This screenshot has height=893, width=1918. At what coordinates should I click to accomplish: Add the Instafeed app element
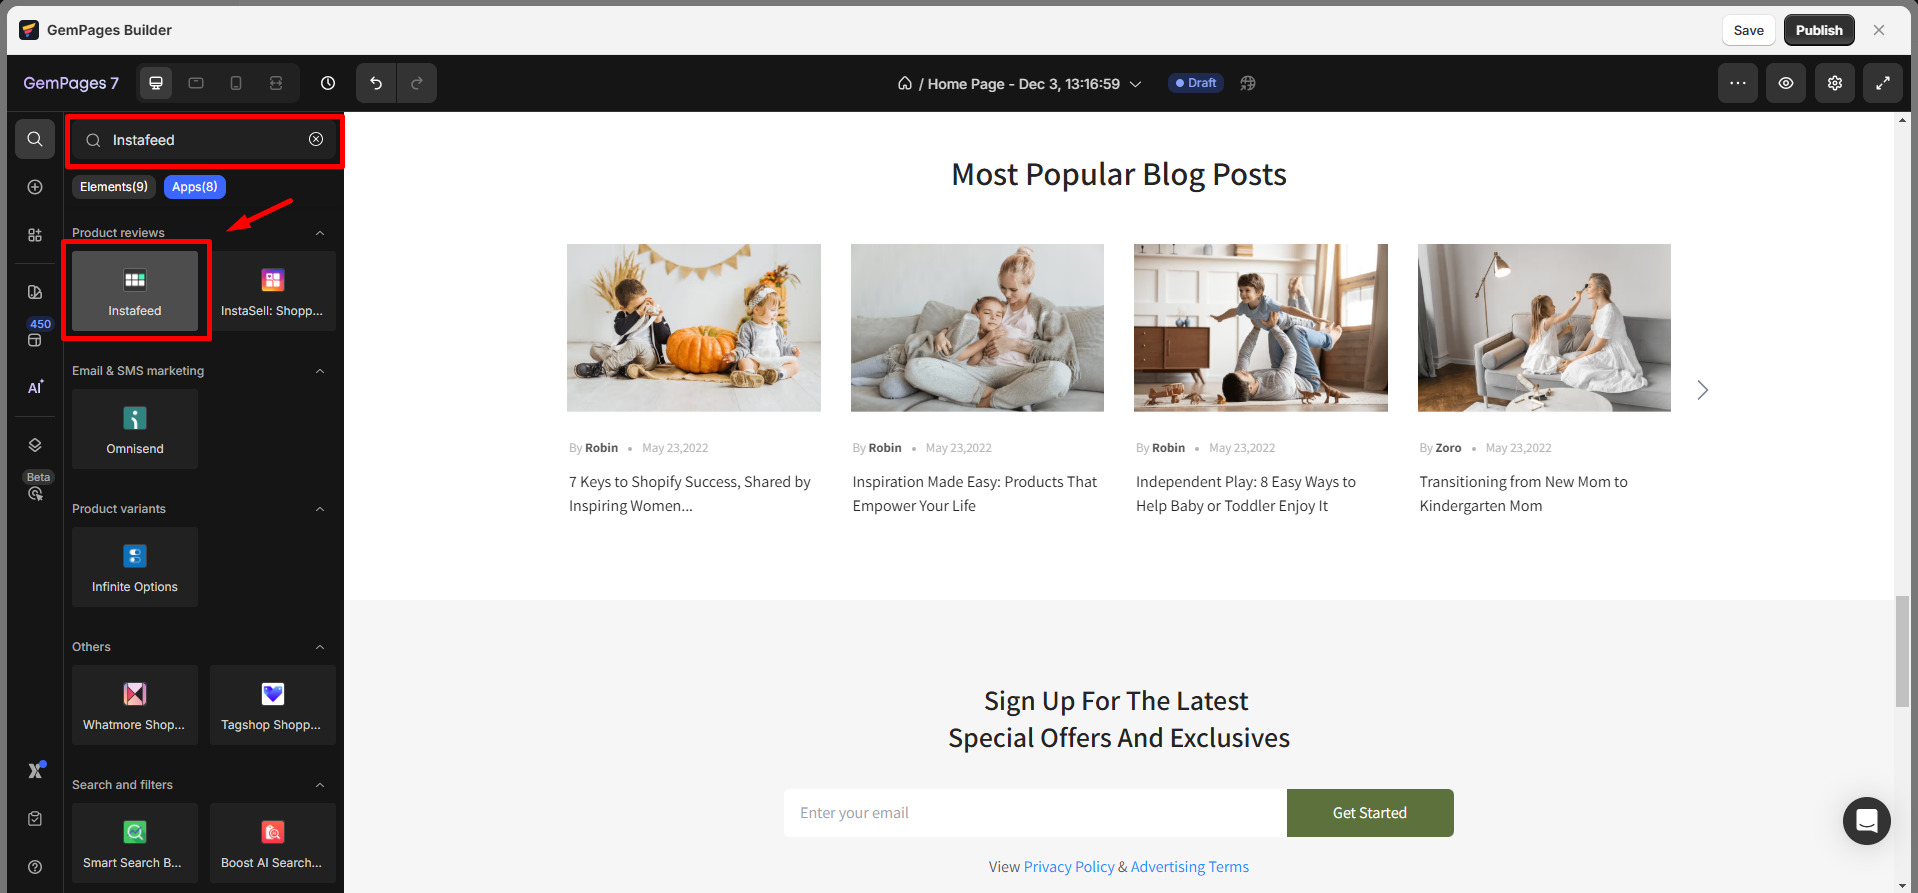tap(135, 291)
